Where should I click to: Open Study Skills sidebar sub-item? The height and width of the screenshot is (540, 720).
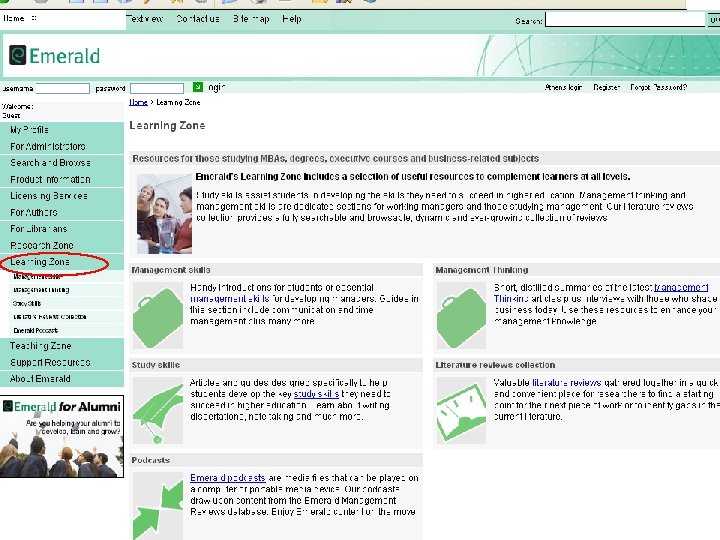66,303
